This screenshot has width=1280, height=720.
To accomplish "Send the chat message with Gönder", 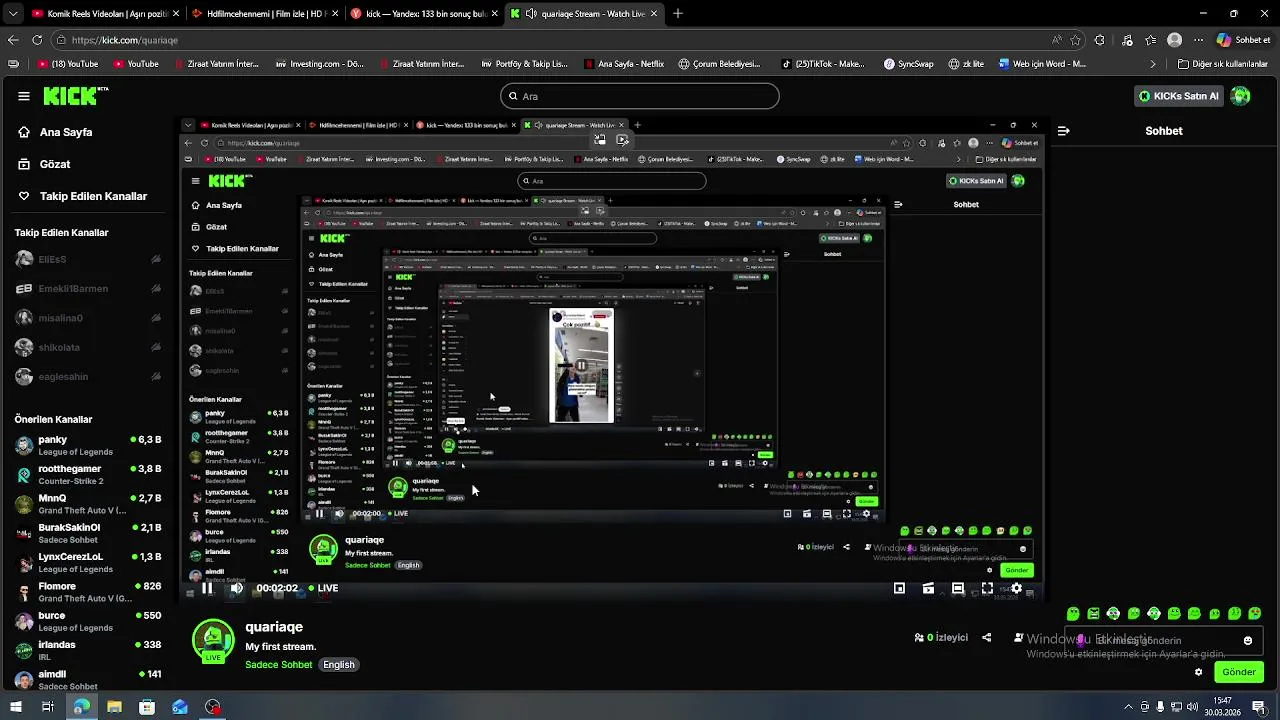I will coord(1238,672).
